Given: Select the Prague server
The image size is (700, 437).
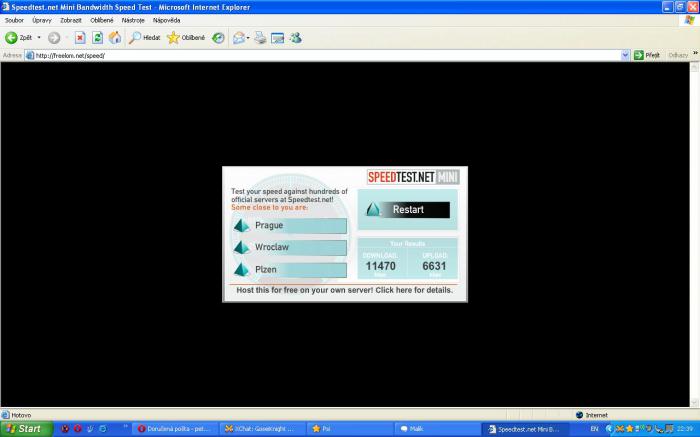Looking at the screenshot, I should pos(290,225).
